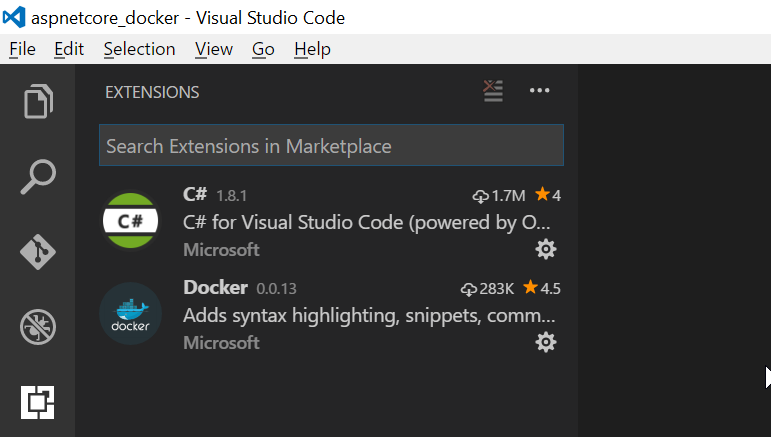Click the Search Extensions in Marketplace field

point(331,146)
